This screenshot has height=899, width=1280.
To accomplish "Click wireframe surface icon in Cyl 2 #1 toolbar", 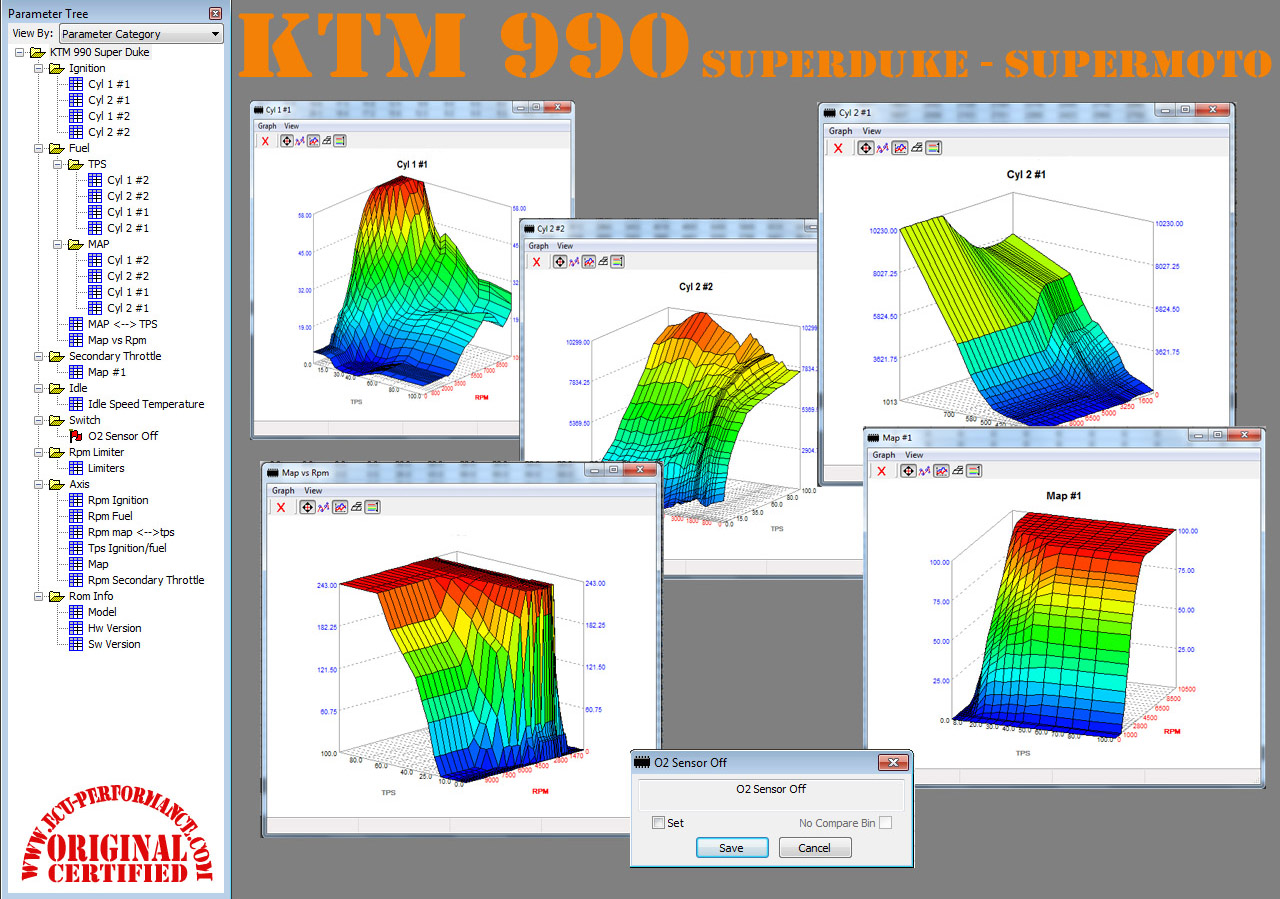I will [x=917, y=147].
